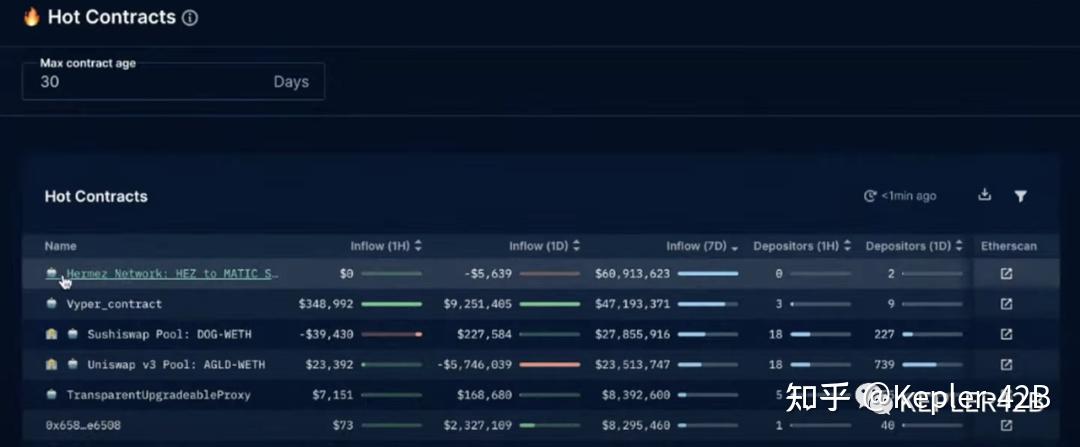
Task: Refresh the table via the <1min ago icon
Action: pyautogui.click(x=870, y=196)
